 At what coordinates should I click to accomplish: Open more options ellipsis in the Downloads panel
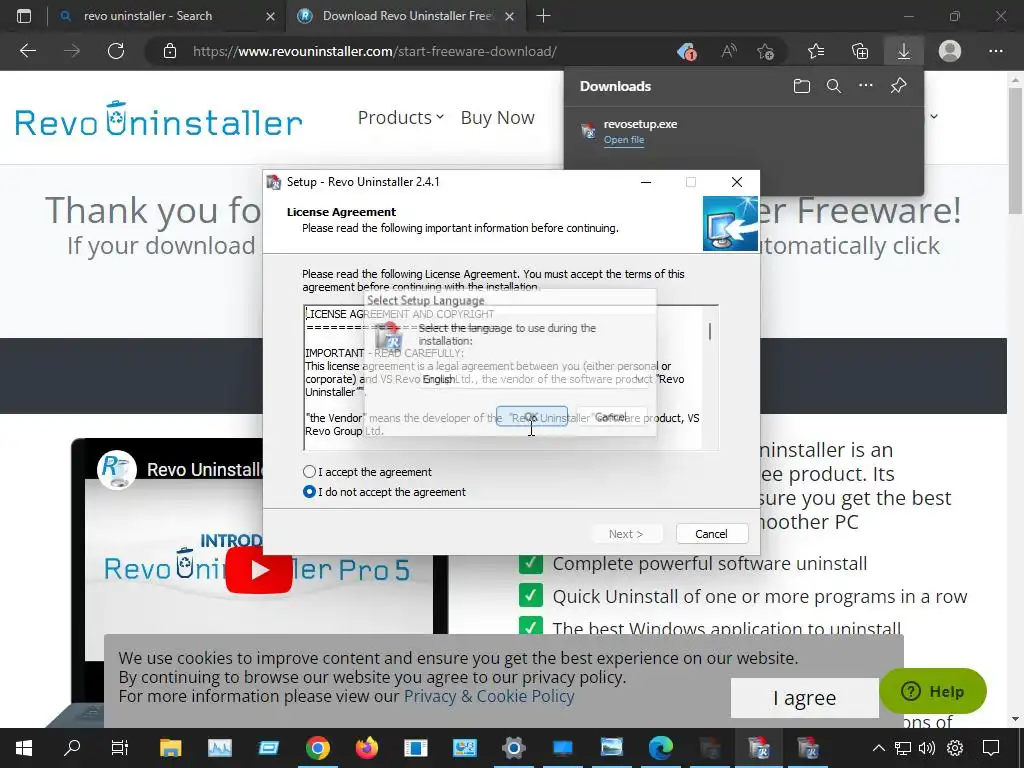(x=866, y=86)
